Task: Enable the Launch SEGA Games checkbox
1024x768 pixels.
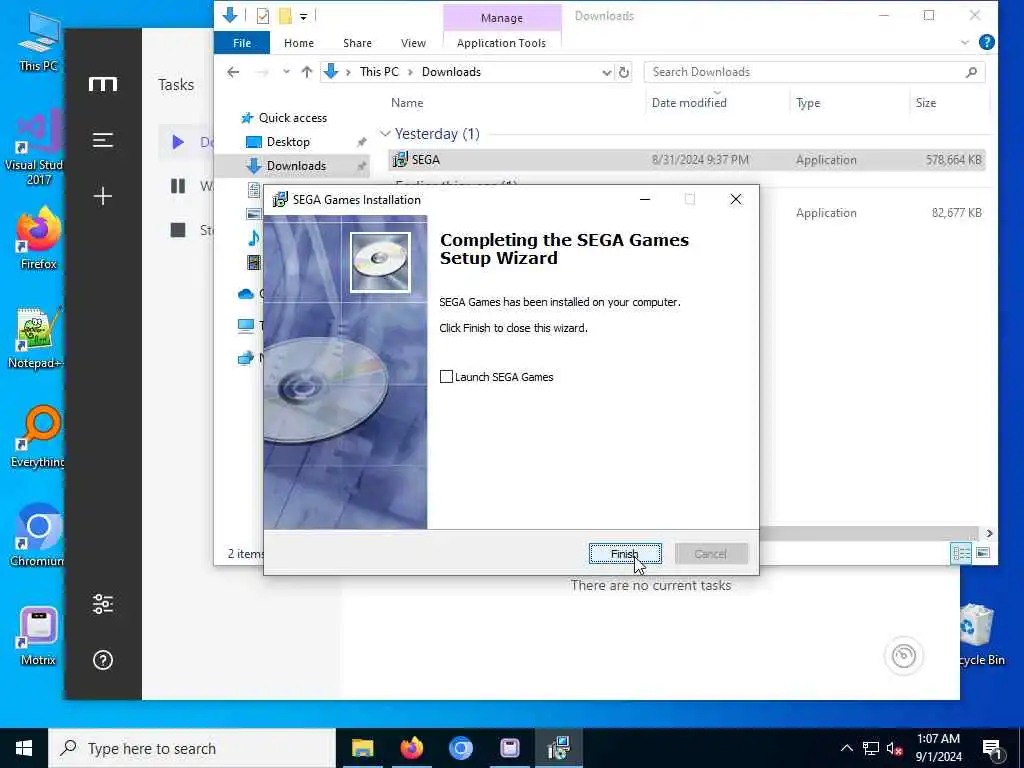Action: click(446, 377)
